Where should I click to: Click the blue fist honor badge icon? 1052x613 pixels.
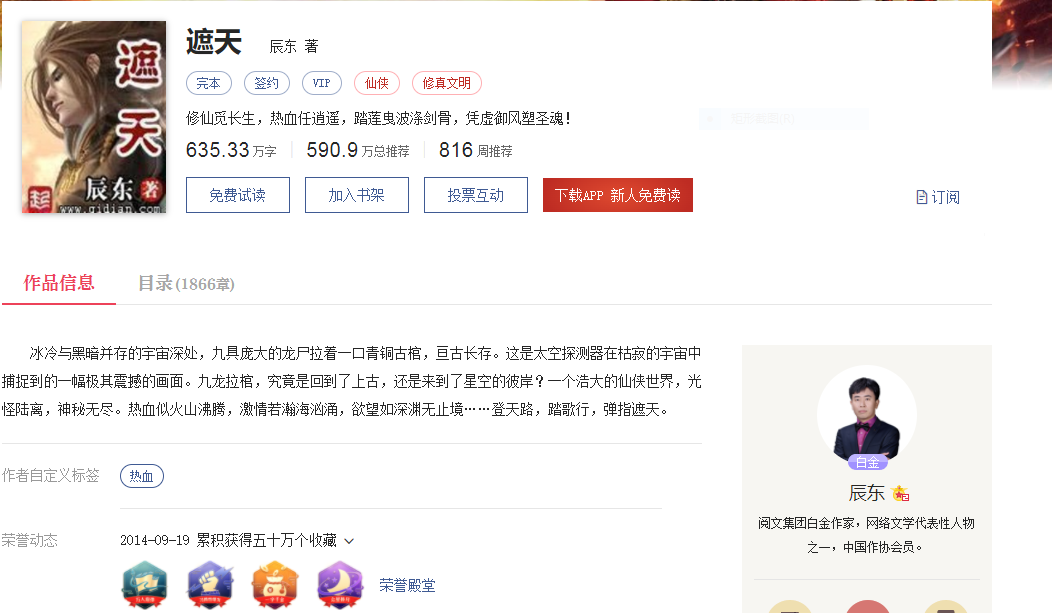pos(209,585)
